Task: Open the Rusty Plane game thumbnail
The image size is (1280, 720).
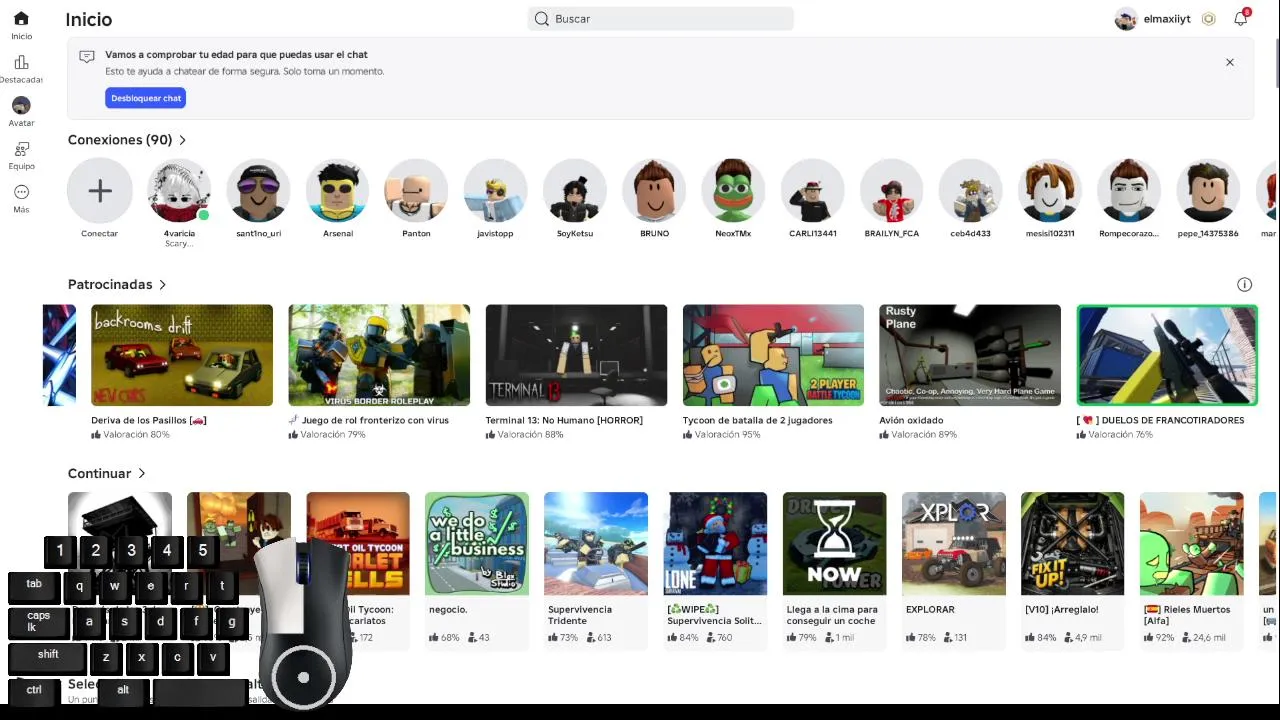Action: [x=970, y=355]
